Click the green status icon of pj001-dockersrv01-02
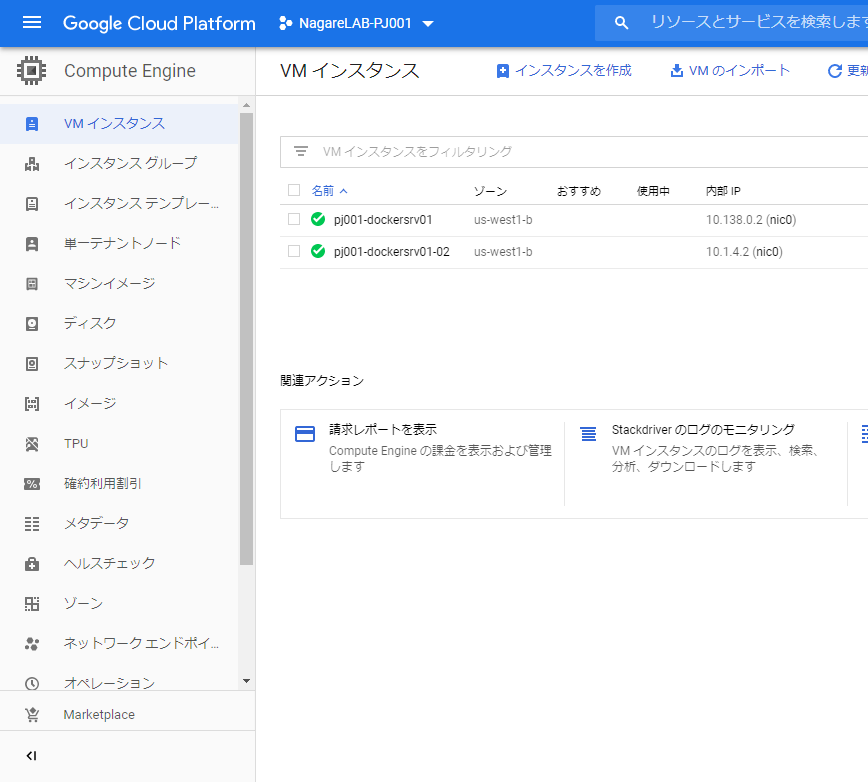The image size is (868, 782). click(318, 251)
